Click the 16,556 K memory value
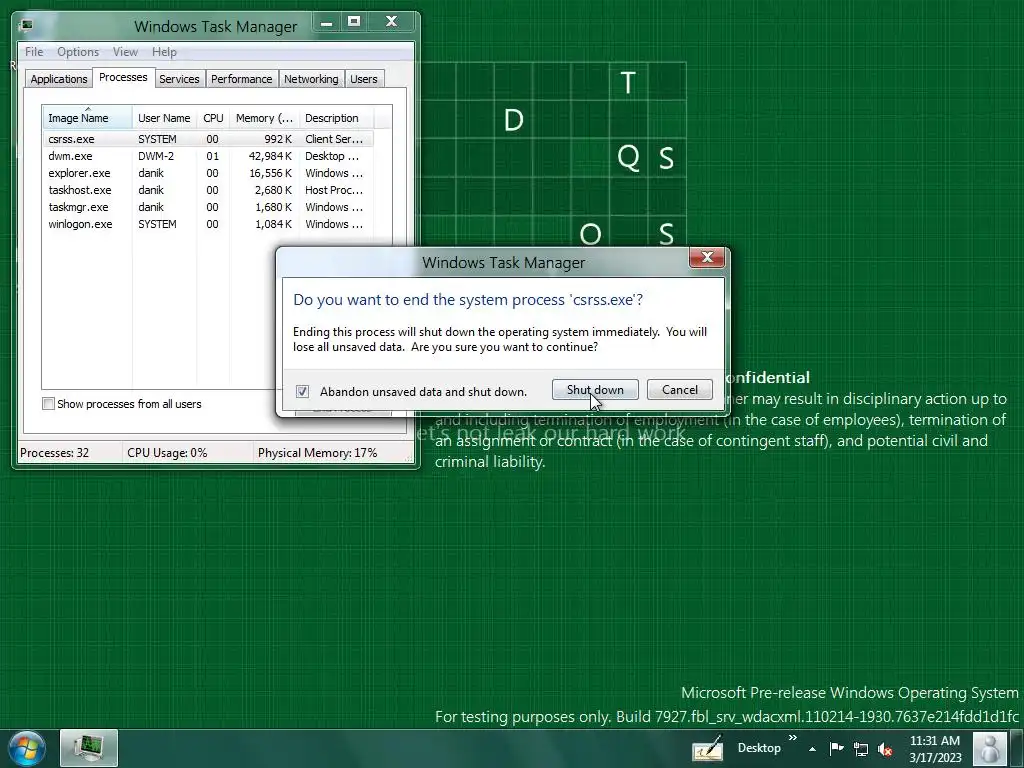This screenshot has height=768, width=1024. 270,173
